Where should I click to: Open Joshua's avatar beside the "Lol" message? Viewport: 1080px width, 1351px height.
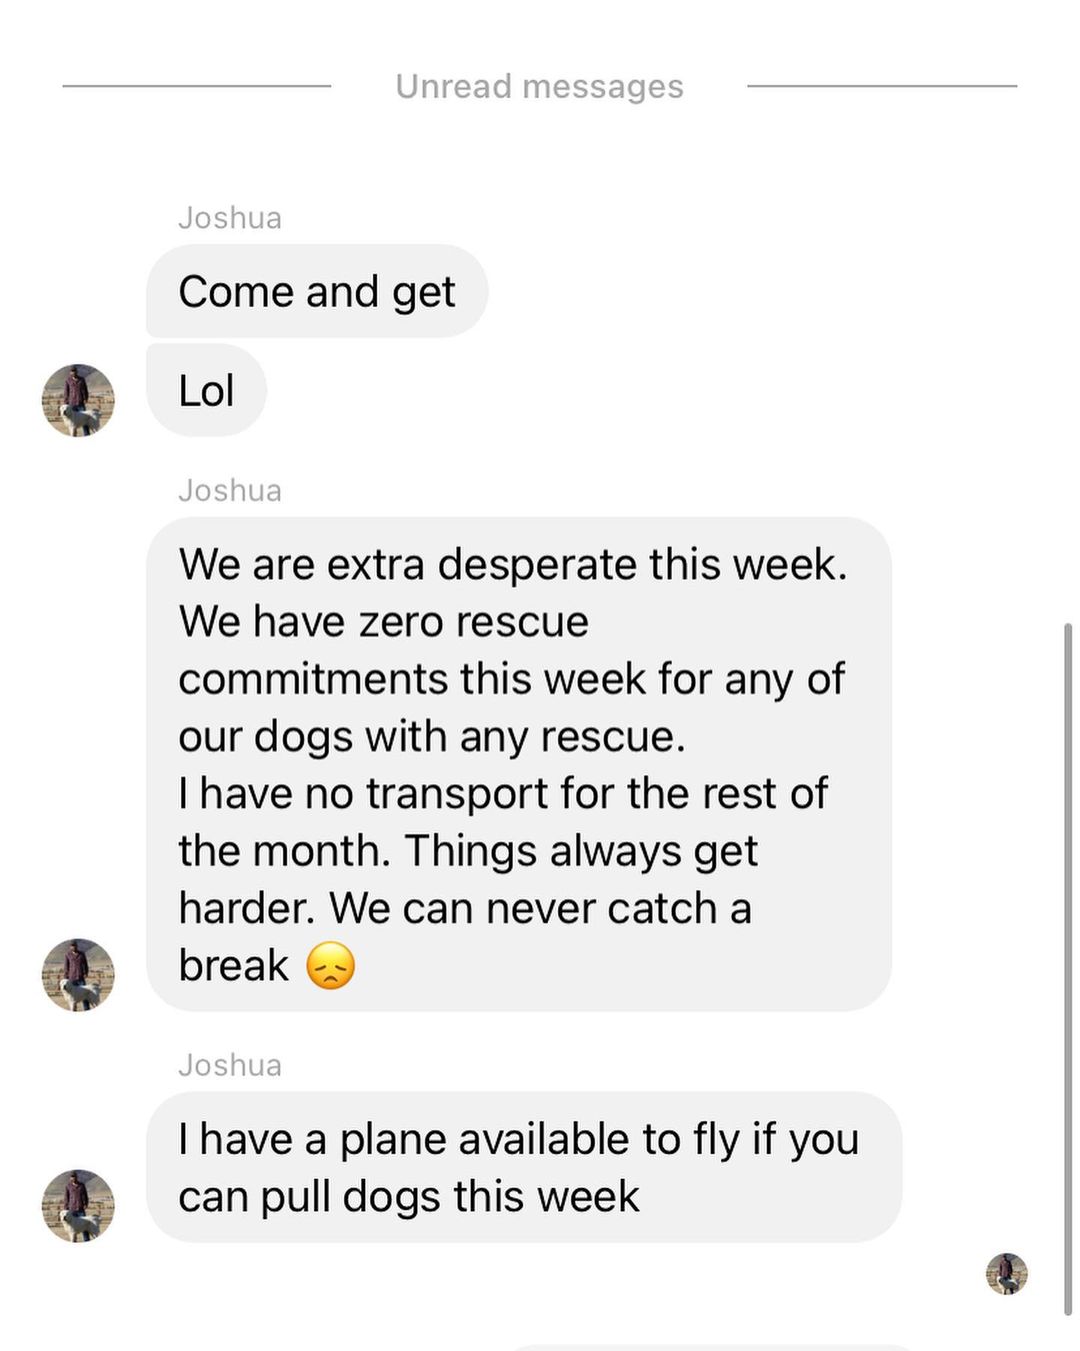click(x=78, y=400)
